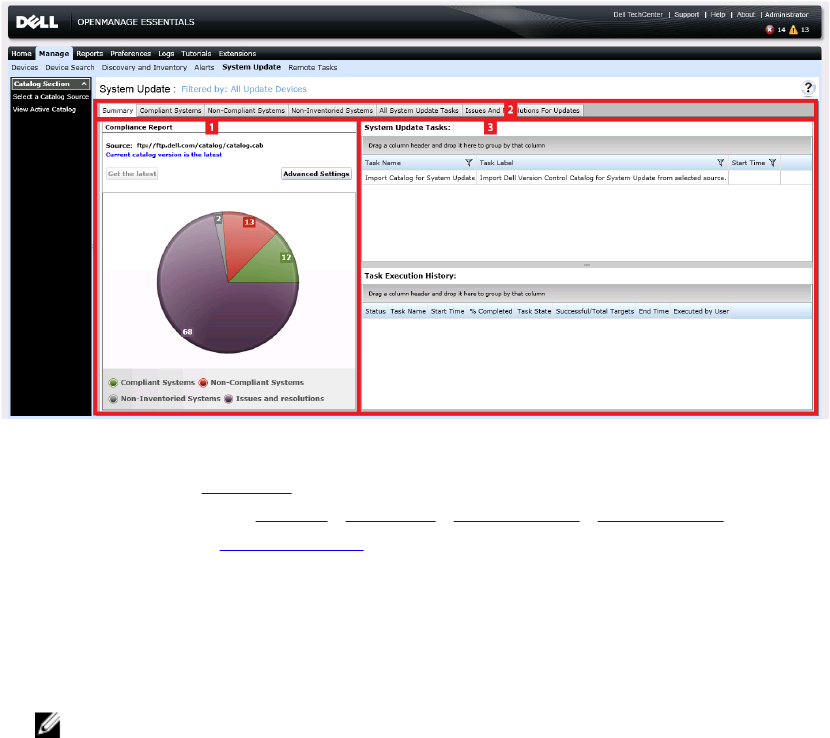Open the Extensions menu
830x738 pixels.
(237, 53)
